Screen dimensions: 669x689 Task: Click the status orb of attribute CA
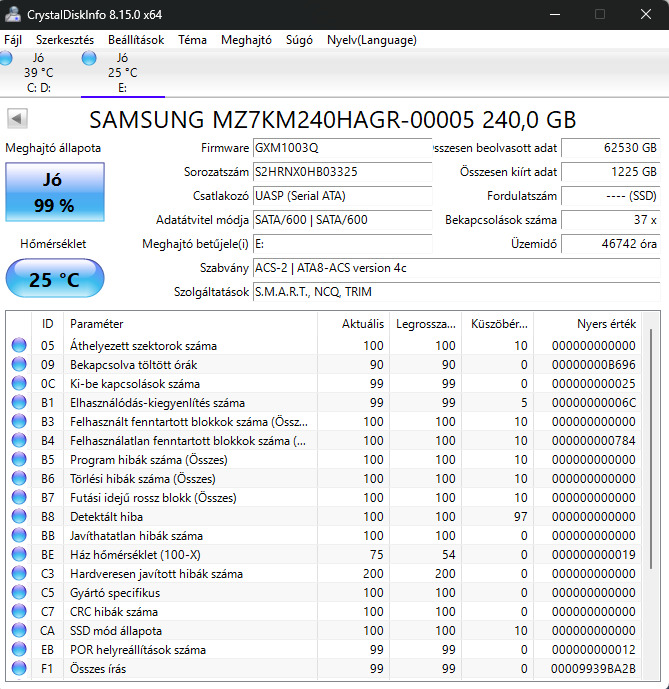point(19,630)
